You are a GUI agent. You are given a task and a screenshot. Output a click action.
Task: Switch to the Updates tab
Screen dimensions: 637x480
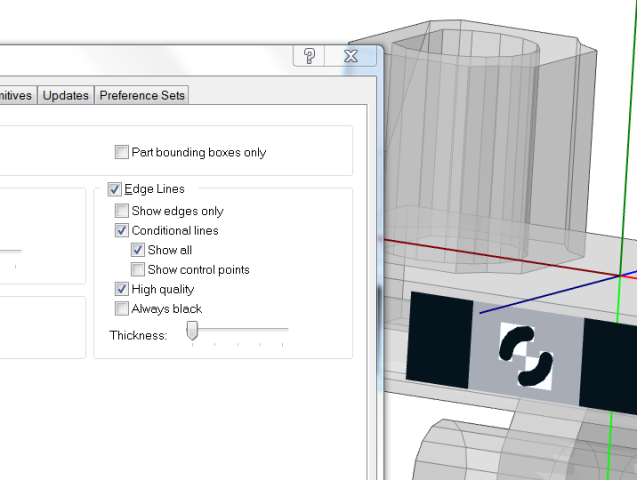(x=66, y=96)
